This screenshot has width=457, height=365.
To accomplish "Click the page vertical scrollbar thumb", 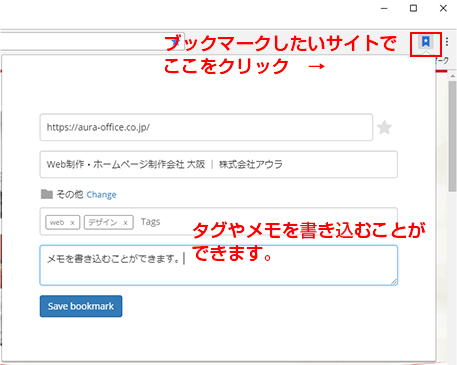I will tap(452, 136).
